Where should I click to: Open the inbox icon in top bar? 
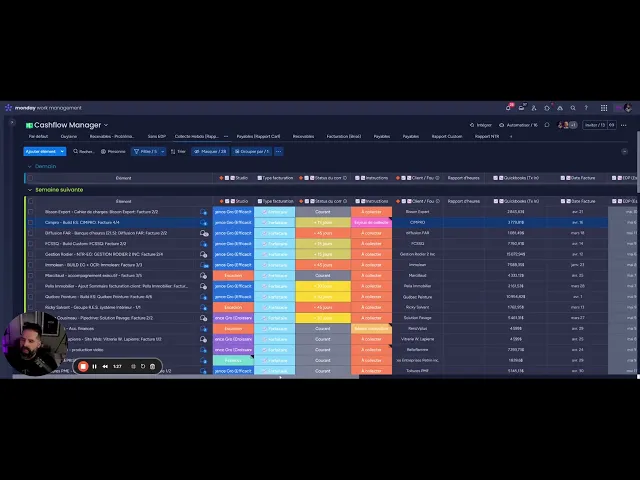[x=521, y=108]
